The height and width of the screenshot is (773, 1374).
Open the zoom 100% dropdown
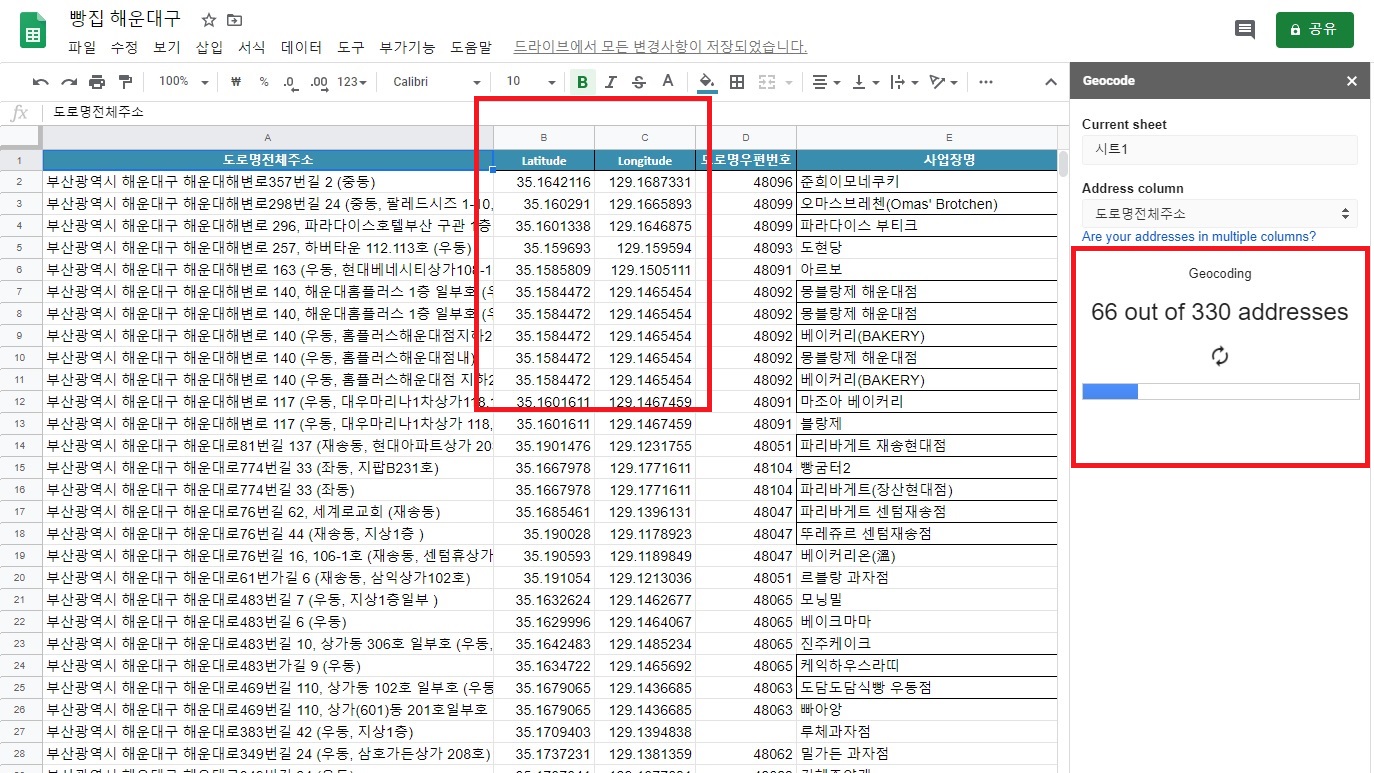(x=184, y=82)
